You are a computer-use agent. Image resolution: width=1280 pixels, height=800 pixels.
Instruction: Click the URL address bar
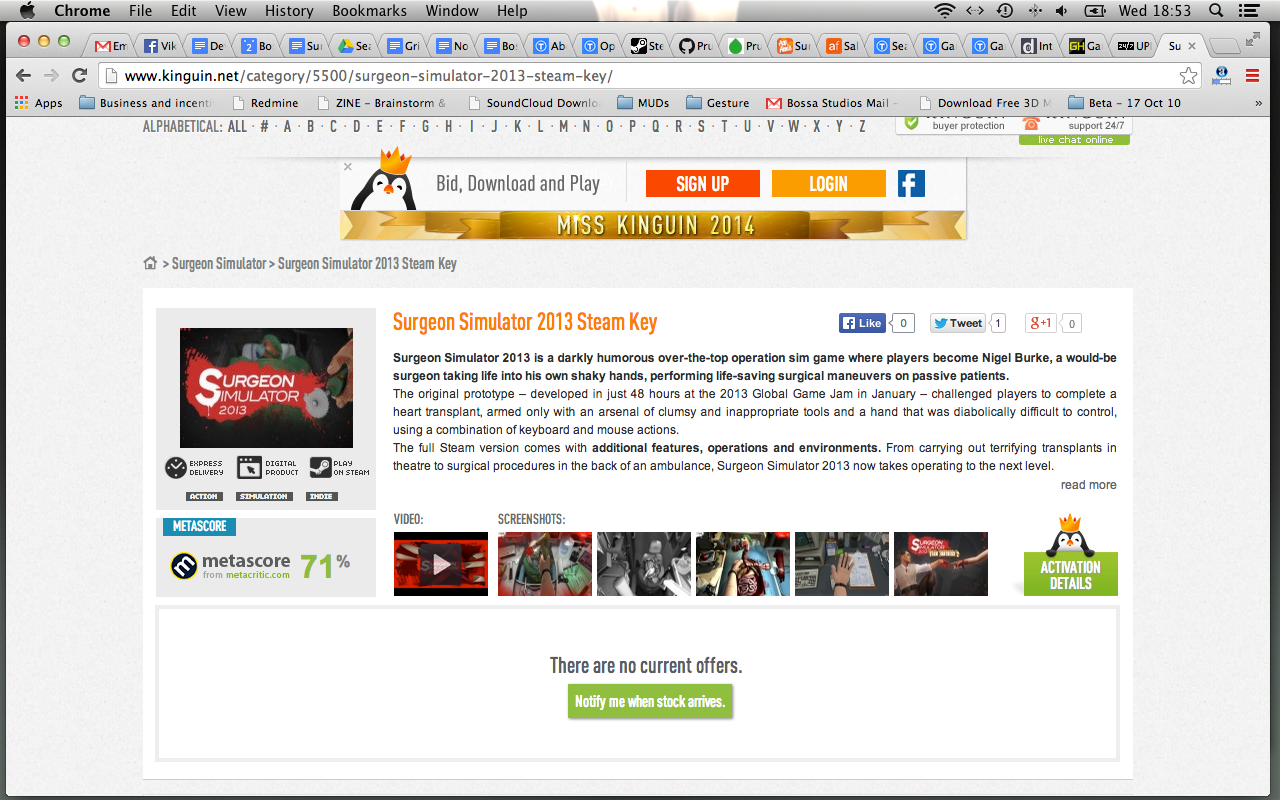pos(640,76)
